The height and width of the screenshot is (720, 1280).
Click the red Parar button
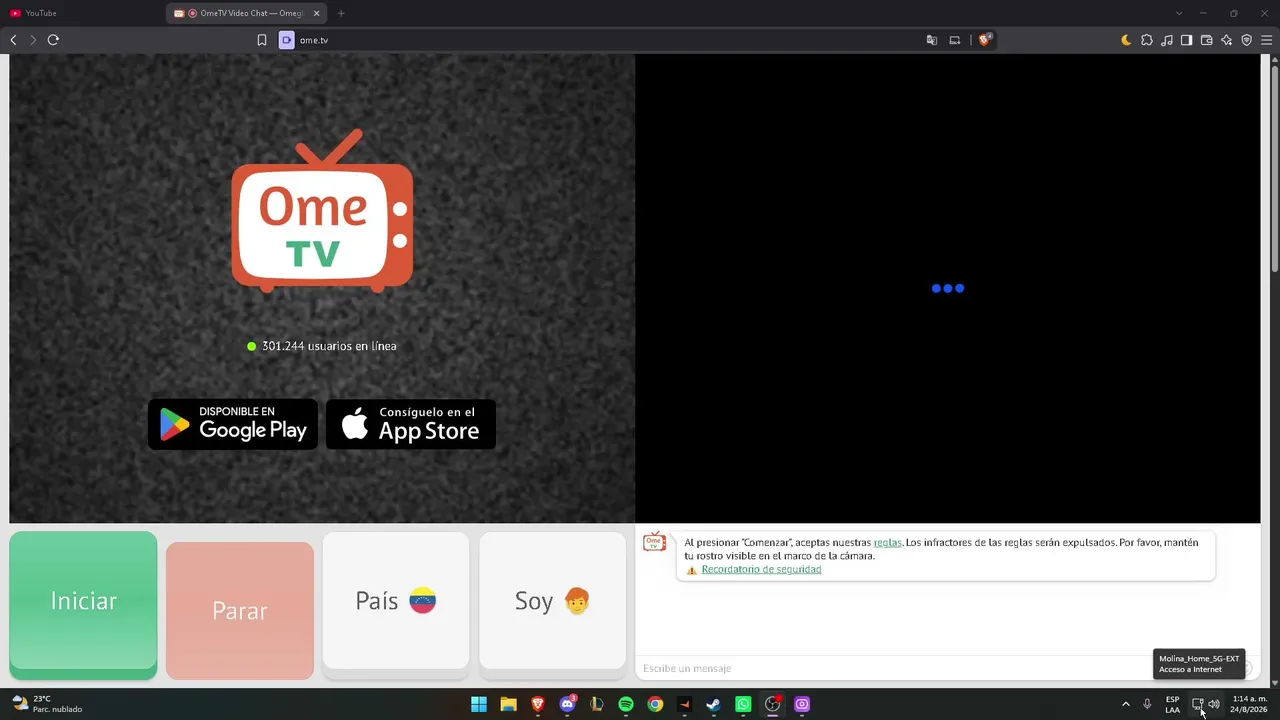coord(240,610)
